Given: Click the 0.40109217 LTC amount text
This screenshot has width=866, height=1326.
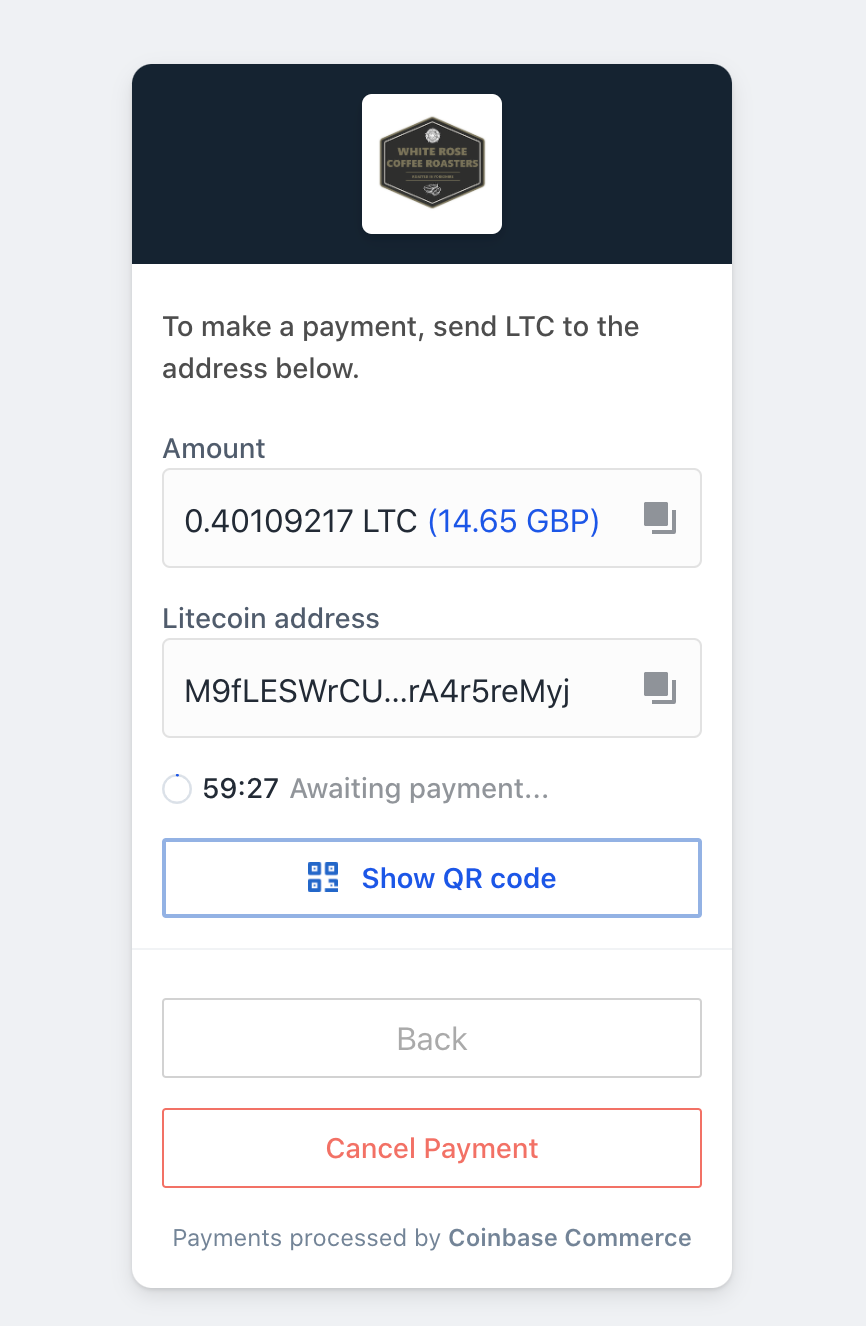Looking at the screenshot, I should 300,520.
